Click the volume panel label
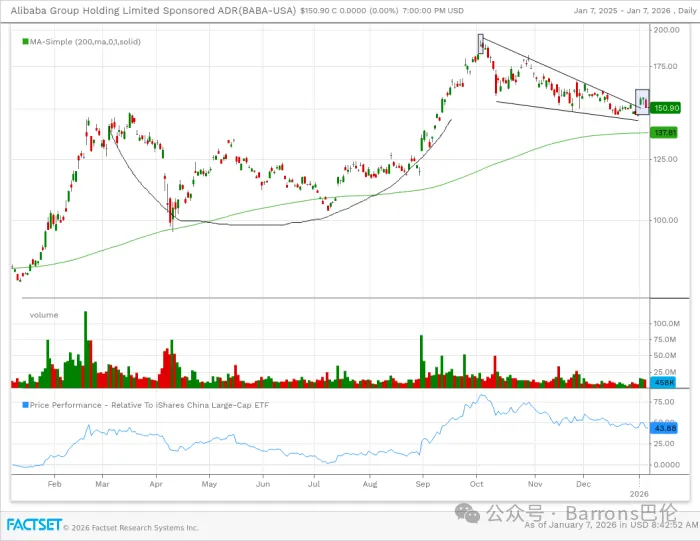 [x=44, y=315]
